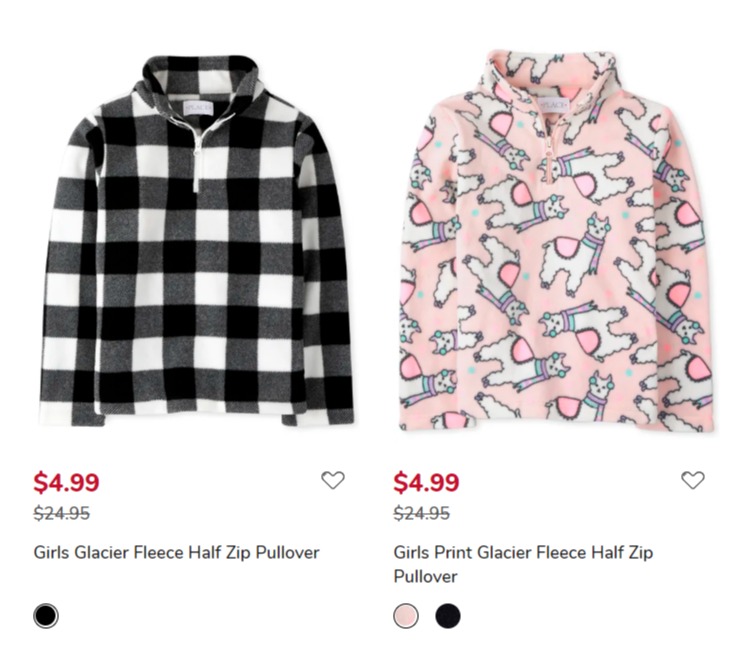
Task: Click the PLACE collar tag on plaid pullover
Action: (x=199, y=108)
